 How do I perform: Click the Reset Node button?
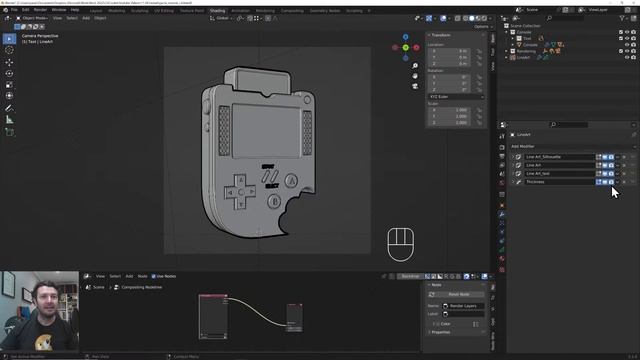point(456,294)
